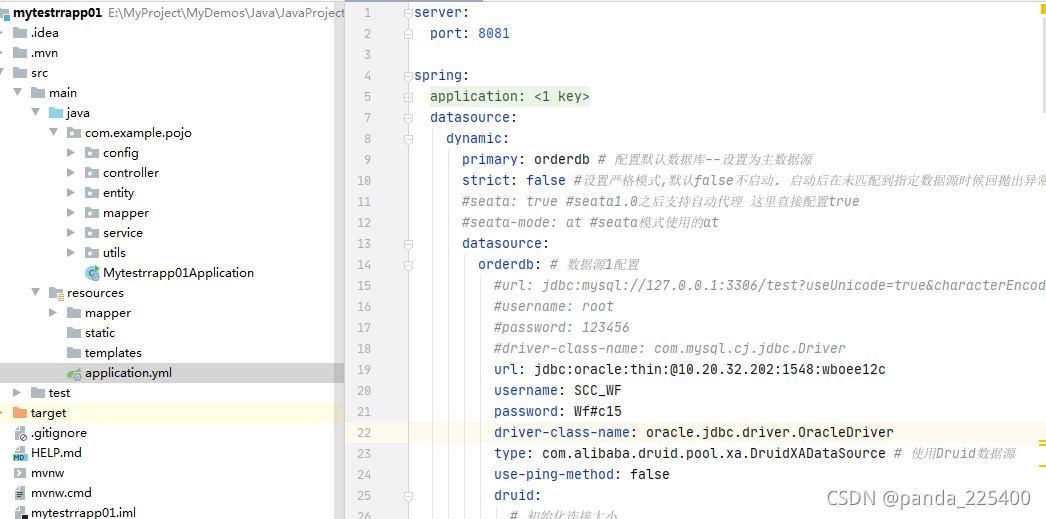
Task: Click the password value Wf#c15
Action: click(x=598, y=412)
